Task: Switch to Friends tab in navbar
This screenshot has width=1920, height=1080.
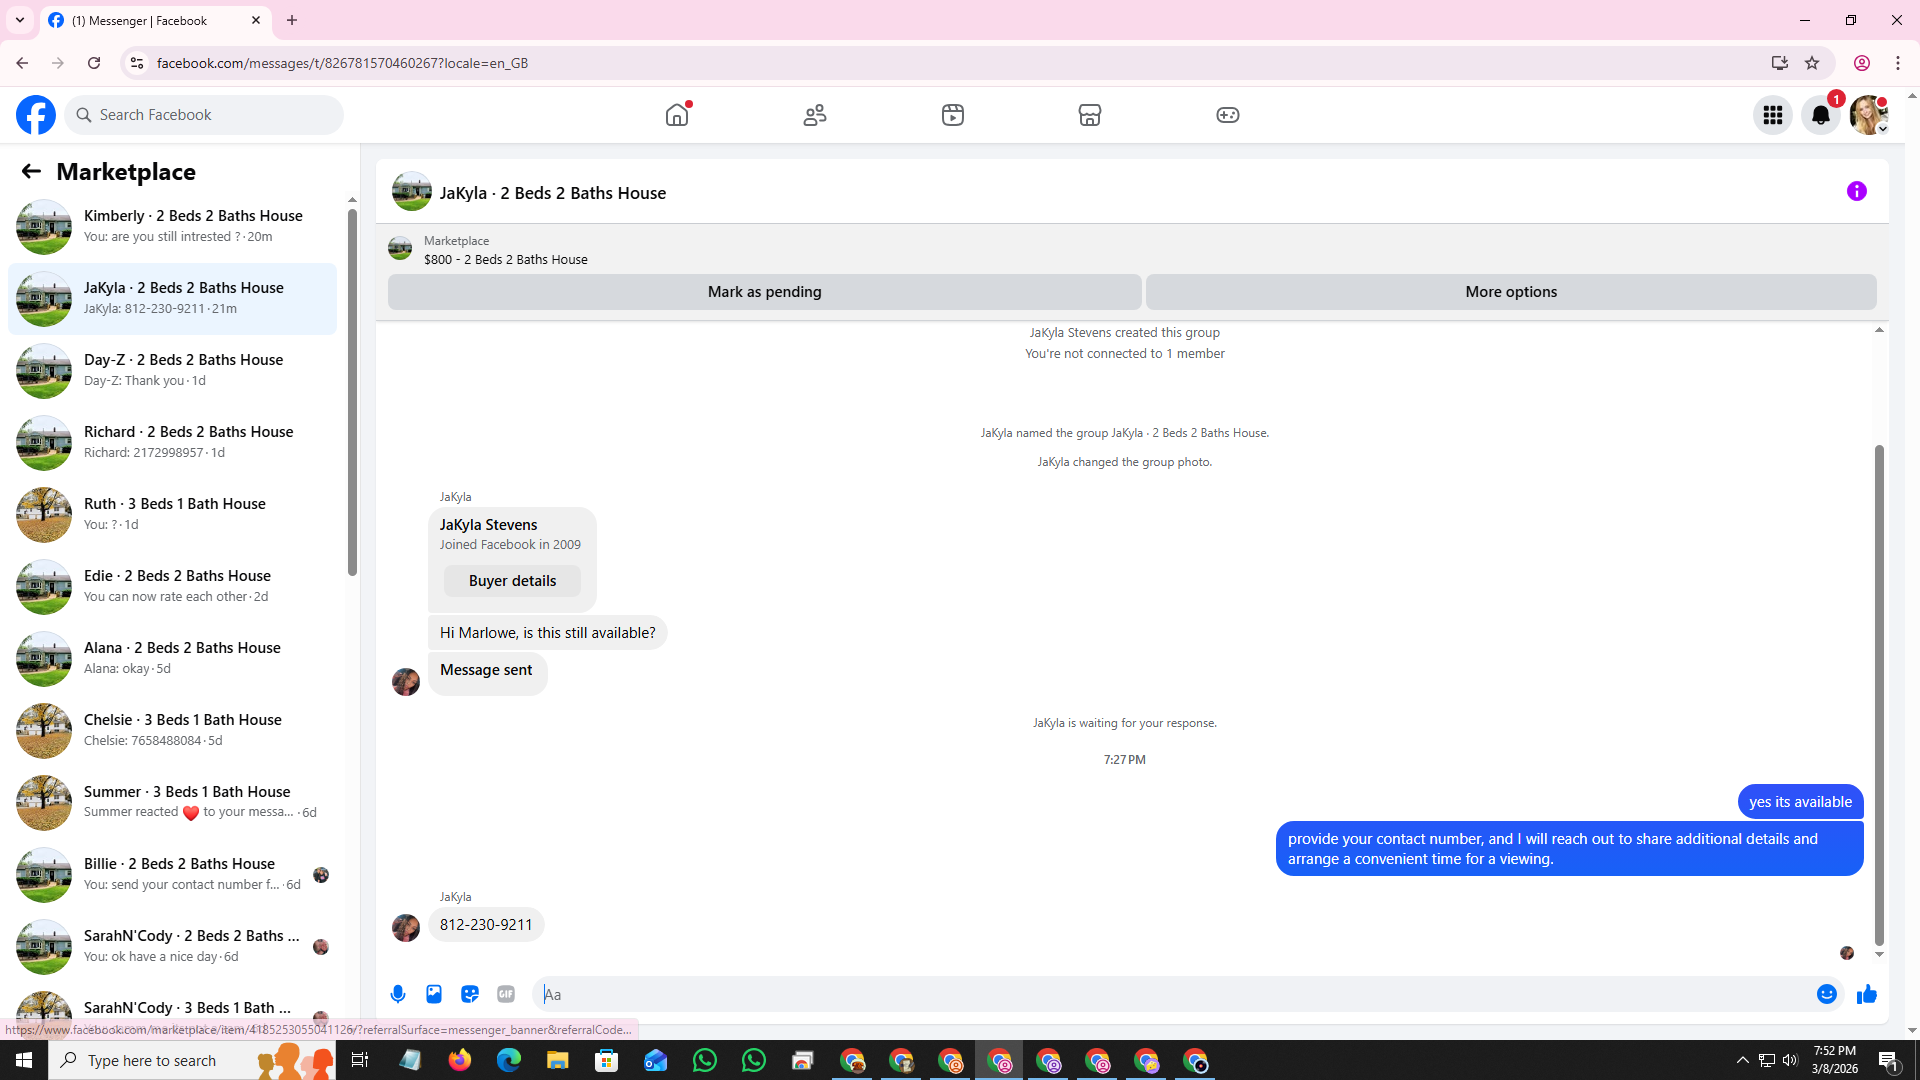Action: (815, 115)
